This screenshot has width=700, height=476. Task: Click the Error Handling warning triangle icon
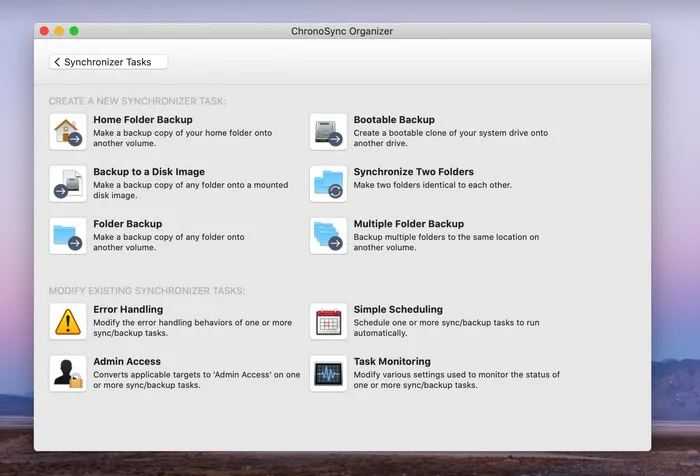click(68, 322)
